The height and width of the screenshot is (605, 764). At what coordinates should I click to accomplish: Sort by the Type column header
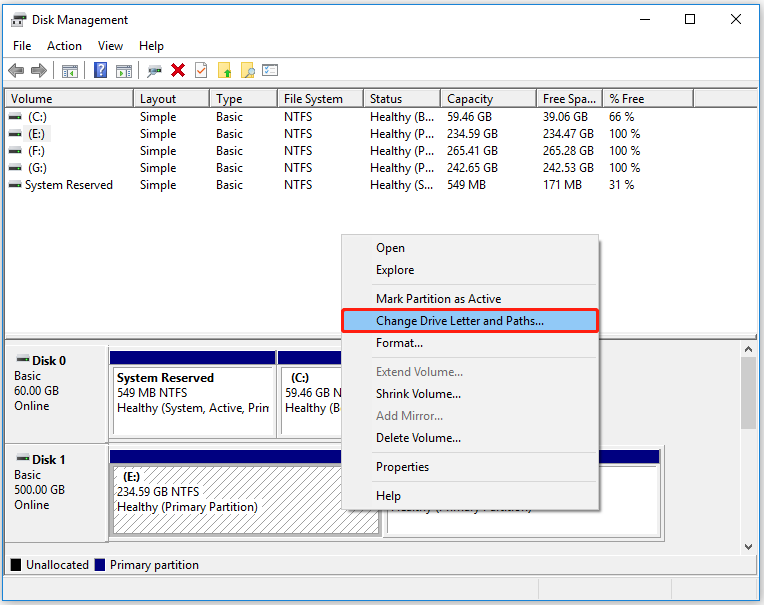pyautogui.click(x=244, y=98)
